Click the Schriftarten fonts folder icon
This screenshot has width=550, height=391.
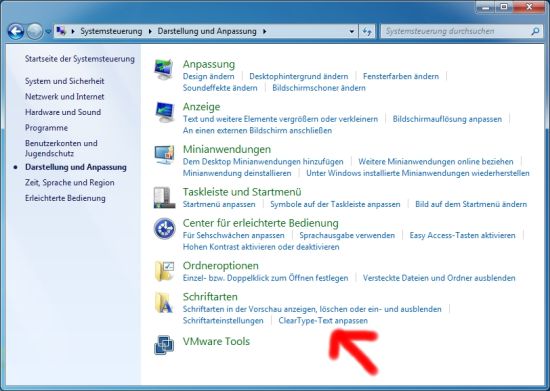pyautogui.click(x=164, y=302)
